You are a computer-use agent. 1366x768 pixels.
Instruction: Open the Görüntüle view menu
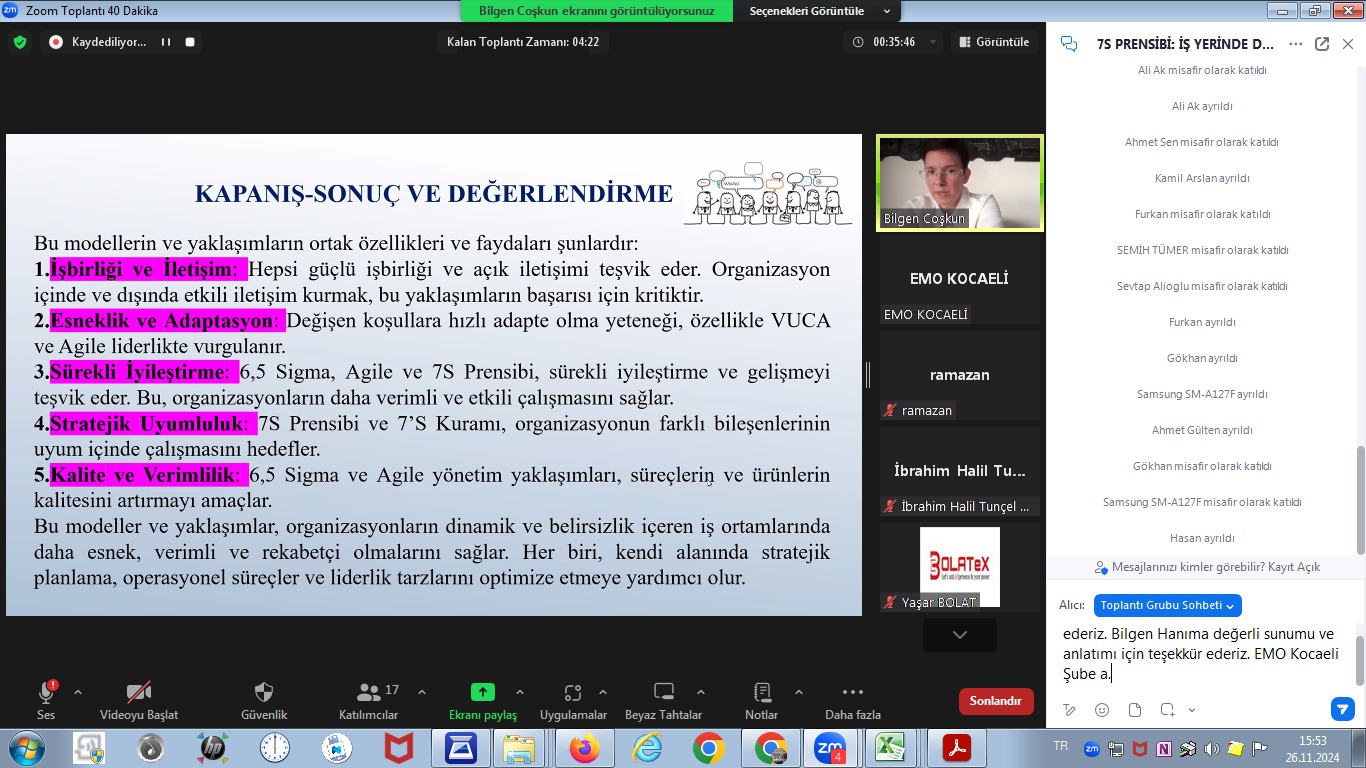994,42
